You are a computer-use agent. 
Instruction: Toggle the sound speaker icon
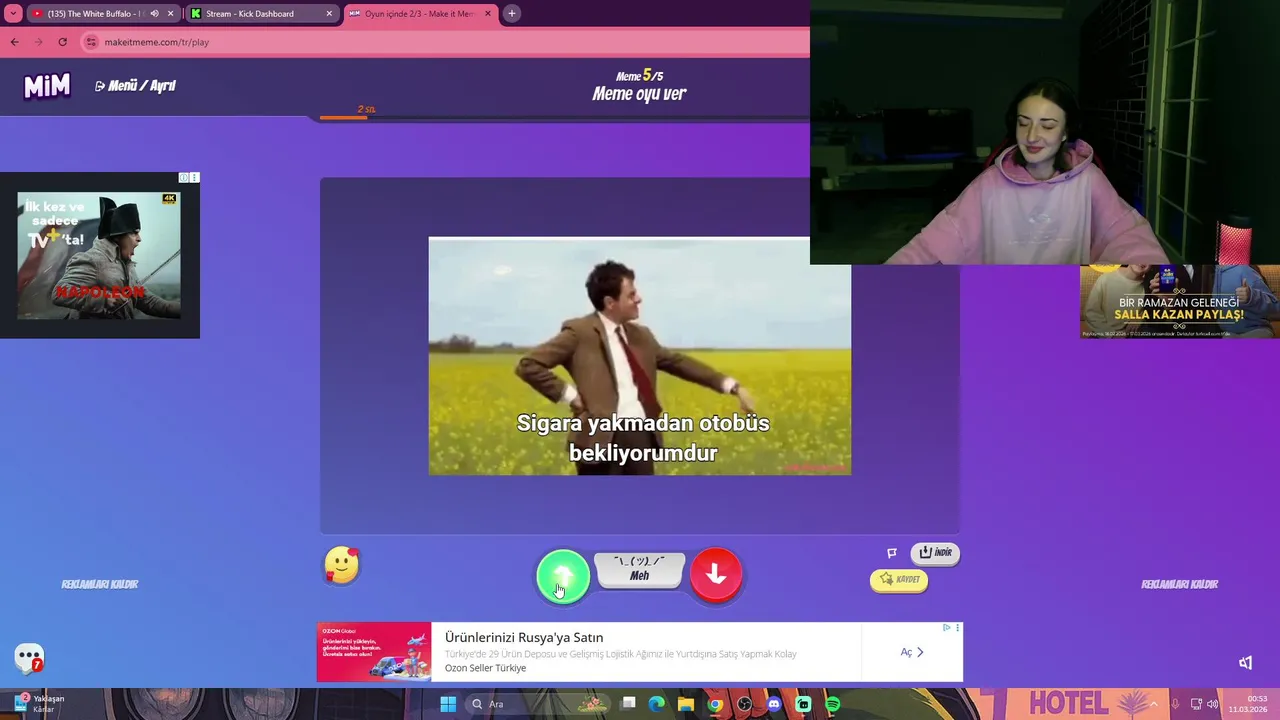pos(1246,662)
